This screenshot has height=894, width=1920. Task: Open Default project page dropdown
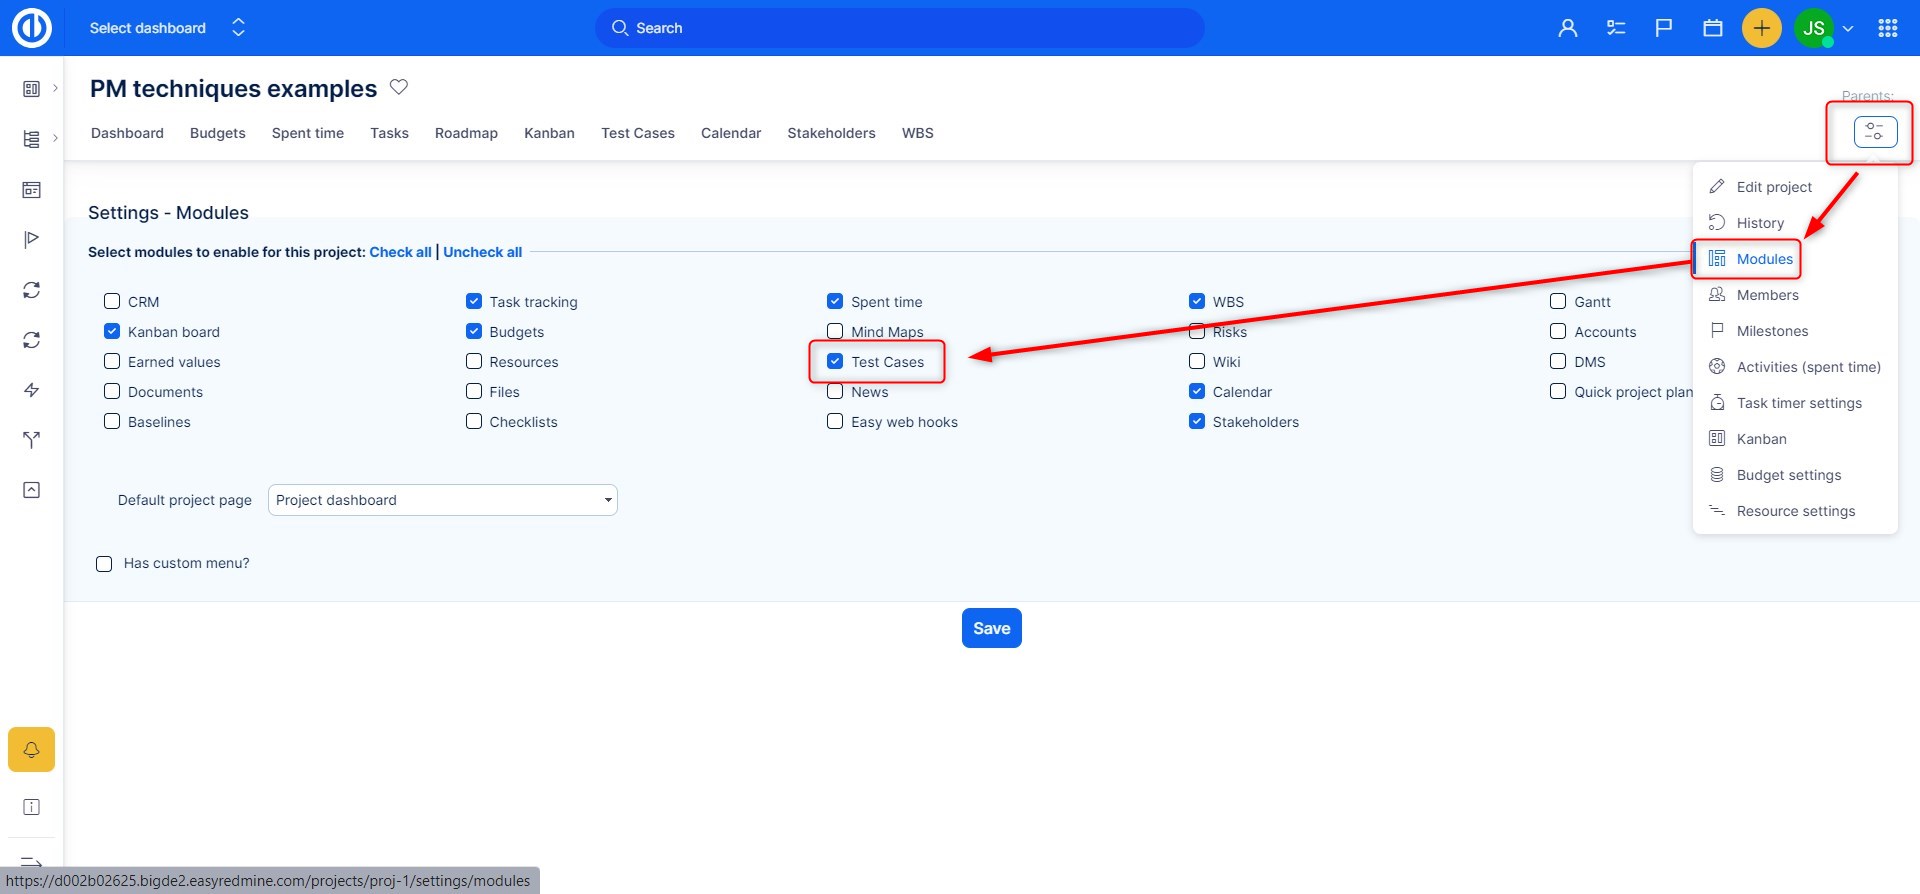pyautogui.click(x=442, y=500)
